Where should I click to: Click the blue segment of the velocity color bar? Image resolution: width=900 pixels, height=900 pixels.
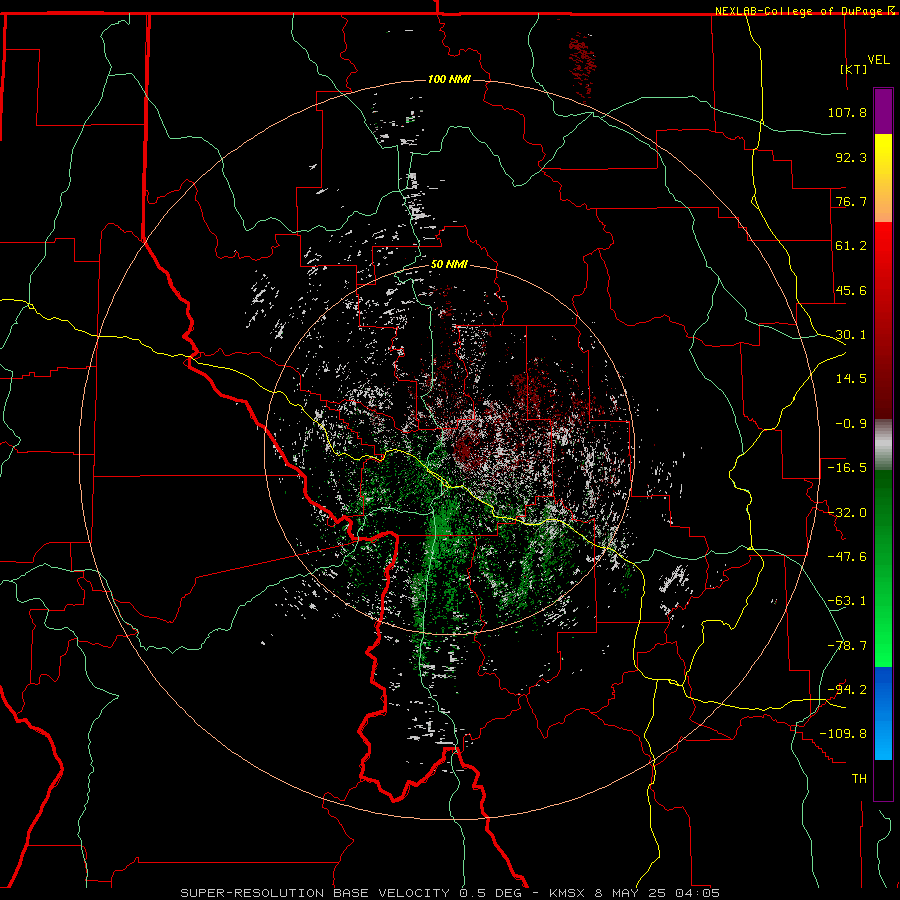883,713
